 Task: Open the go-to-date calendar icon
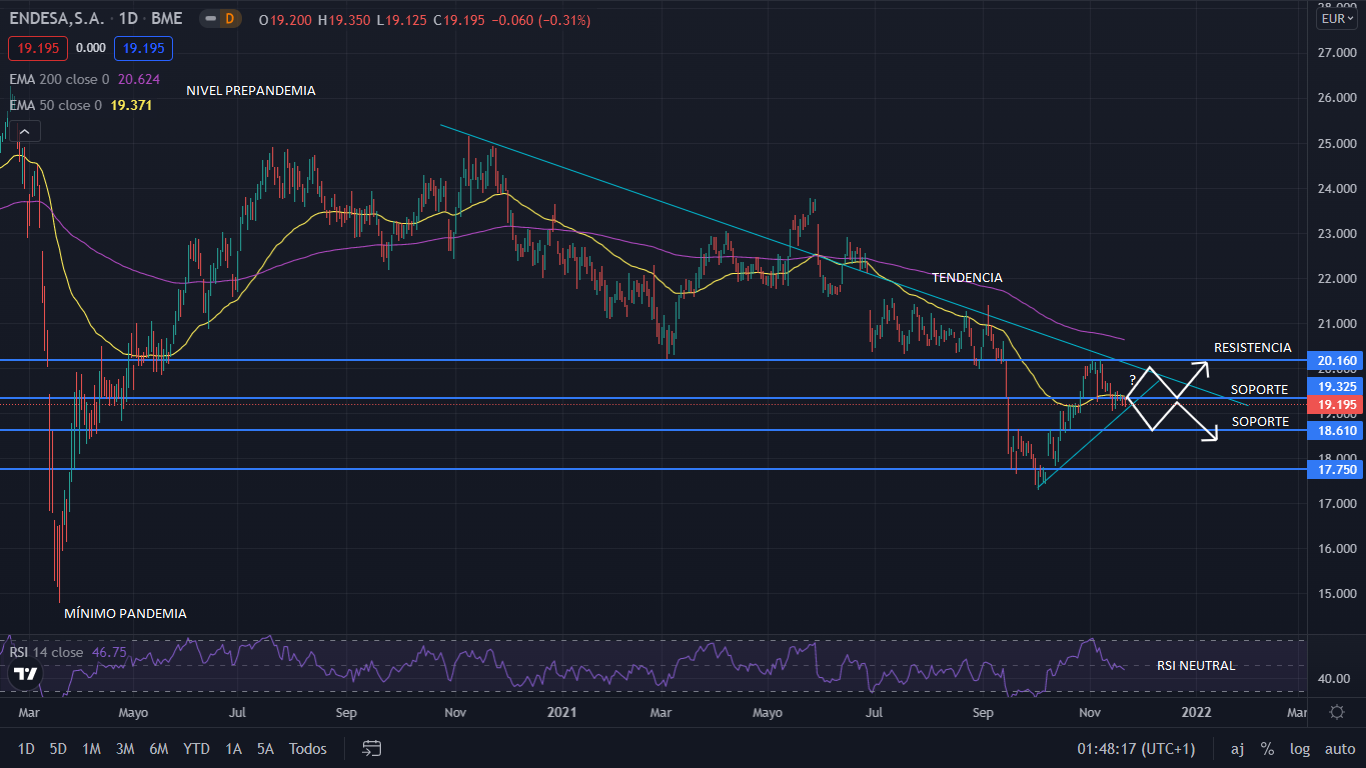click(372, 748)
